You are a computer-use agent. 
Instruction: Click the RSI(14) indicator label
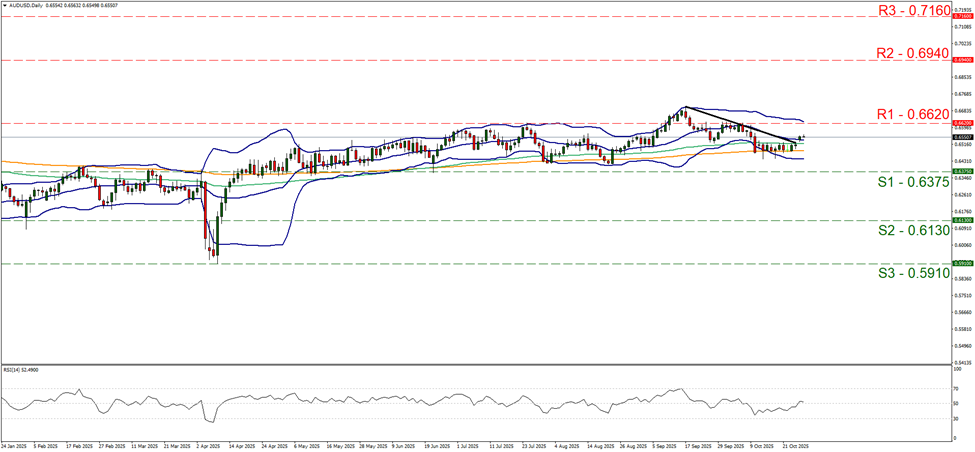tap(20, 368)
